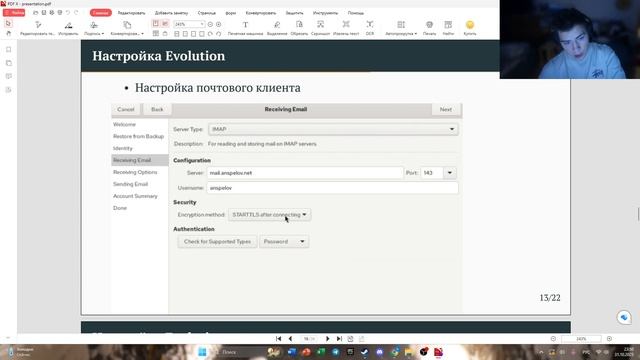
Task: Open the Автопрокрутка dropdown
Action: 401,28
